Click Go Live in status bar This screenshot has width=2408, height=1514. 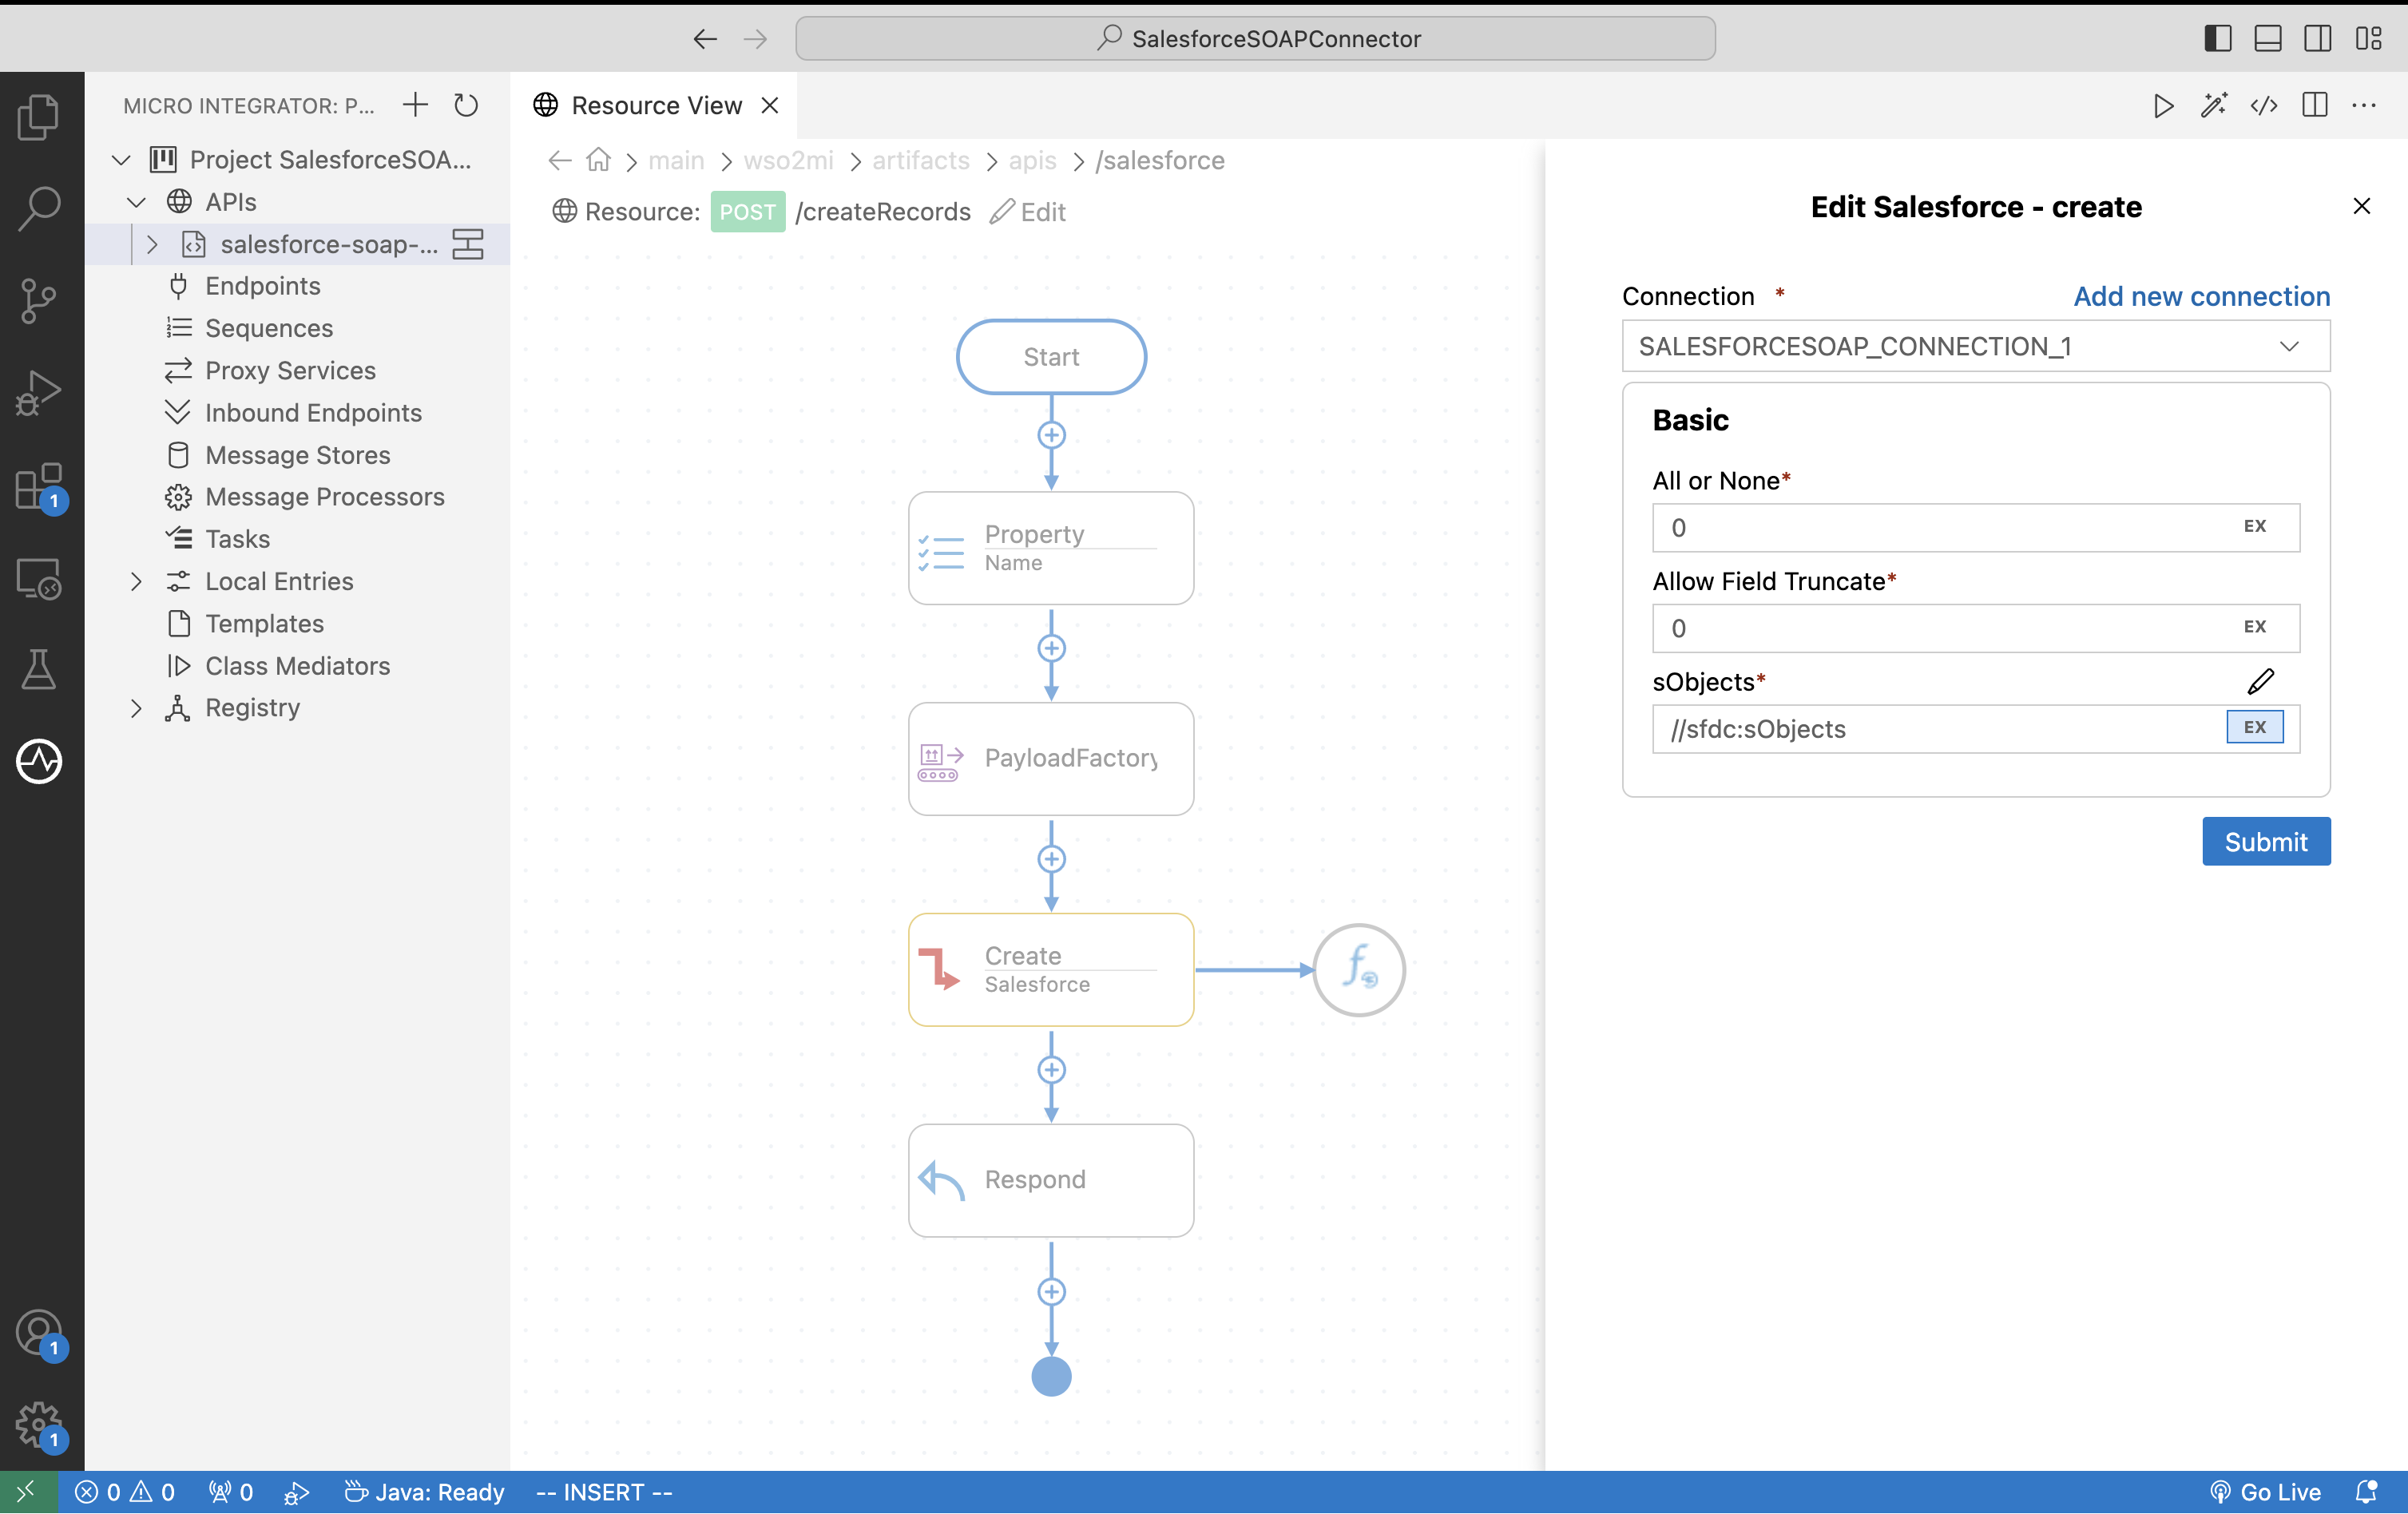(x=2264, y=1492)
